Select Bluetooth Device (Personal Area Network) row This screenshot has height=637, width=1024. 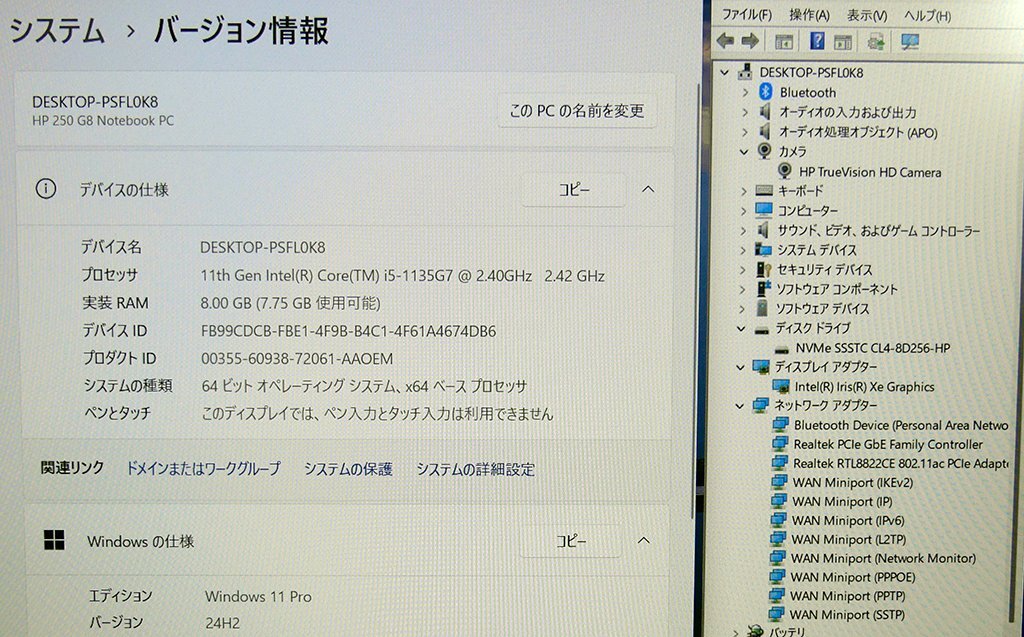click(x=892, y=425)
